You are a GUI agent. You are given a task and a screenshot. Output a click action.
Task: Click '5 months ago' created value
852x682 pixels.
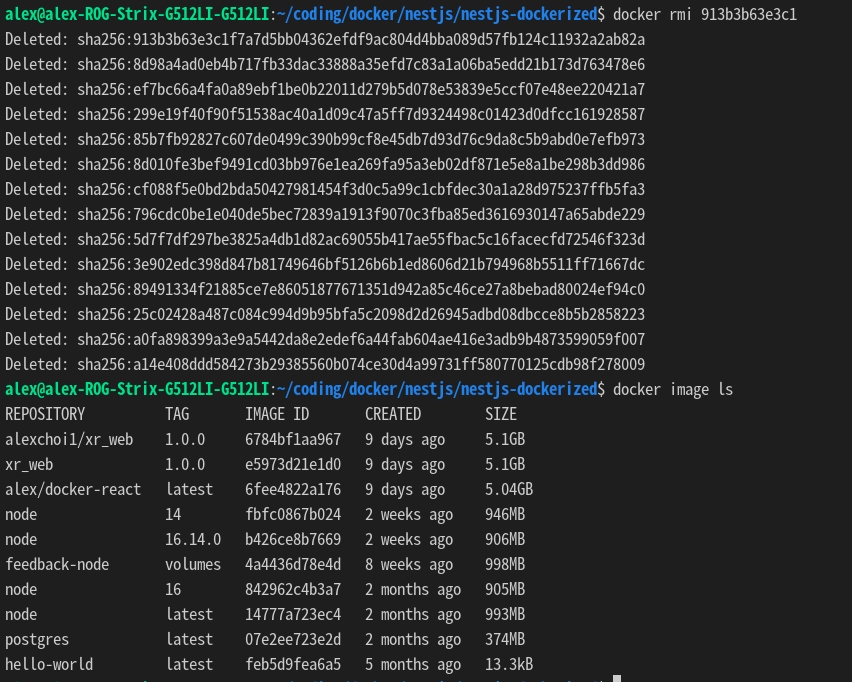pyautogui.click(x=413, y=665)
